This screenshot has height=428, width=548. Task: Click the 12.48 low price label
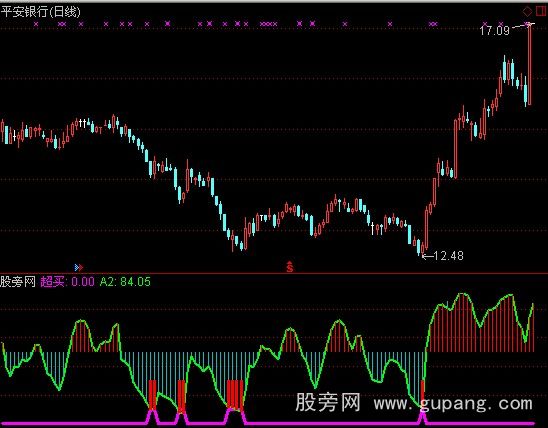click(448, 256)
